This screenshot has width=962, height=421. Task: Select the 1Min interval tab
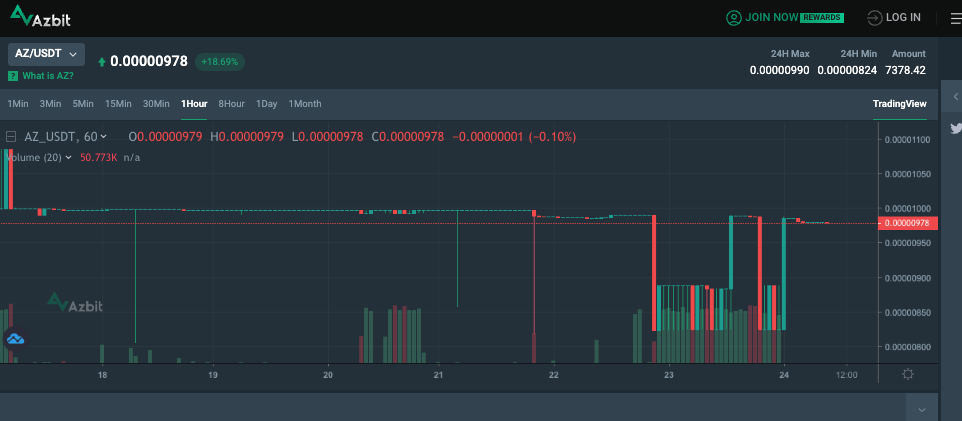coord(18,104)
